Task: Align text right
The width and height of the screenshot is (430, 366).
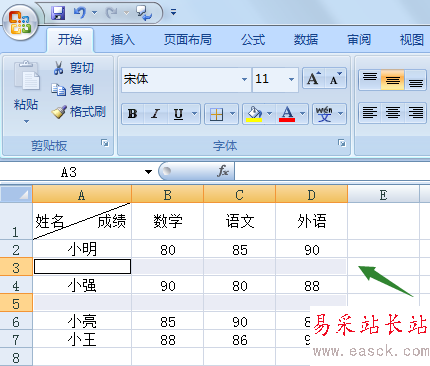Action: click(415, 113)
